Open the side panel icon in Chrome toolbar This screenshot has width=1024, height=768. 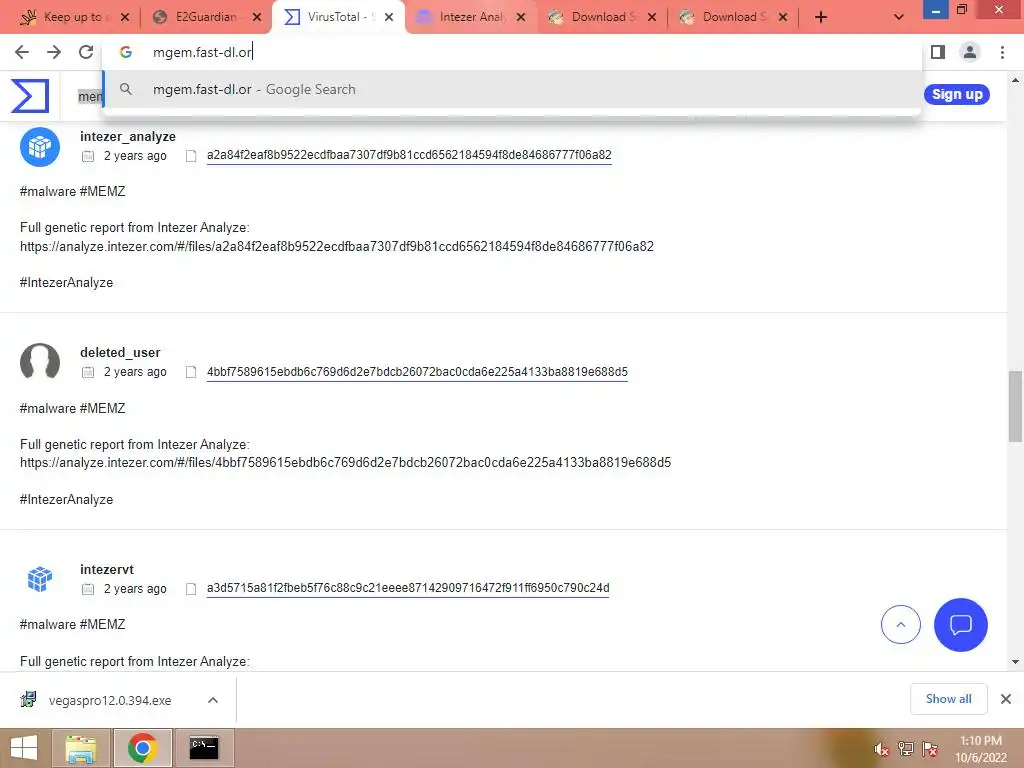[938, 52]
